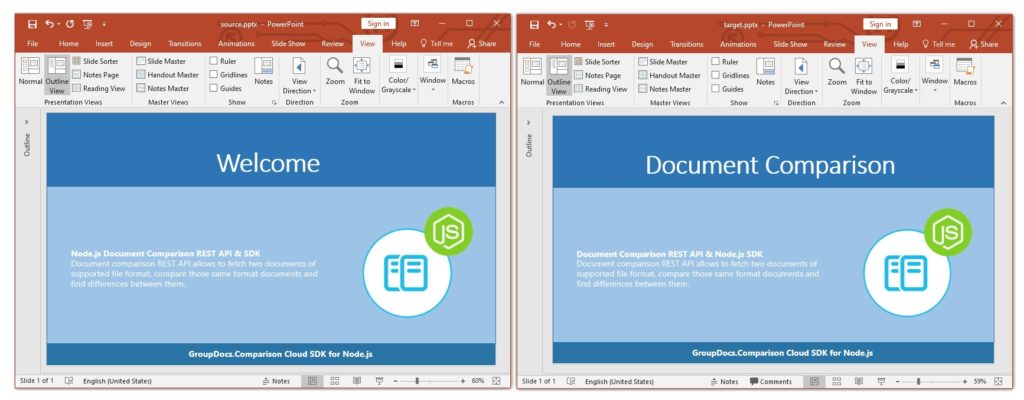
Task: Switch to Reading View in target.pptx ribbon
Action: click(599, 88)
